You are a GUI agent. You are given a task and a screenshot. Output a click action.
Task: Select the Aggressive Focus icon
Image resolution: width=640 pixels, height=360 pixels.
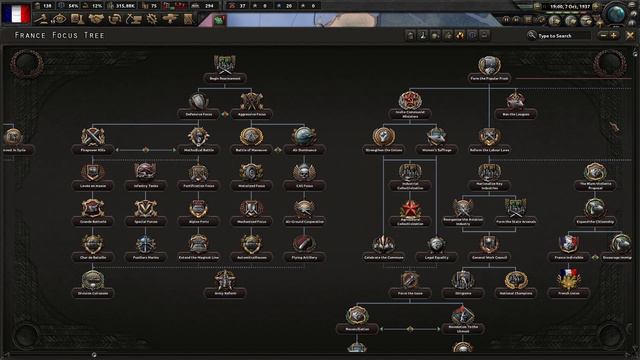(x=251, y=101)
